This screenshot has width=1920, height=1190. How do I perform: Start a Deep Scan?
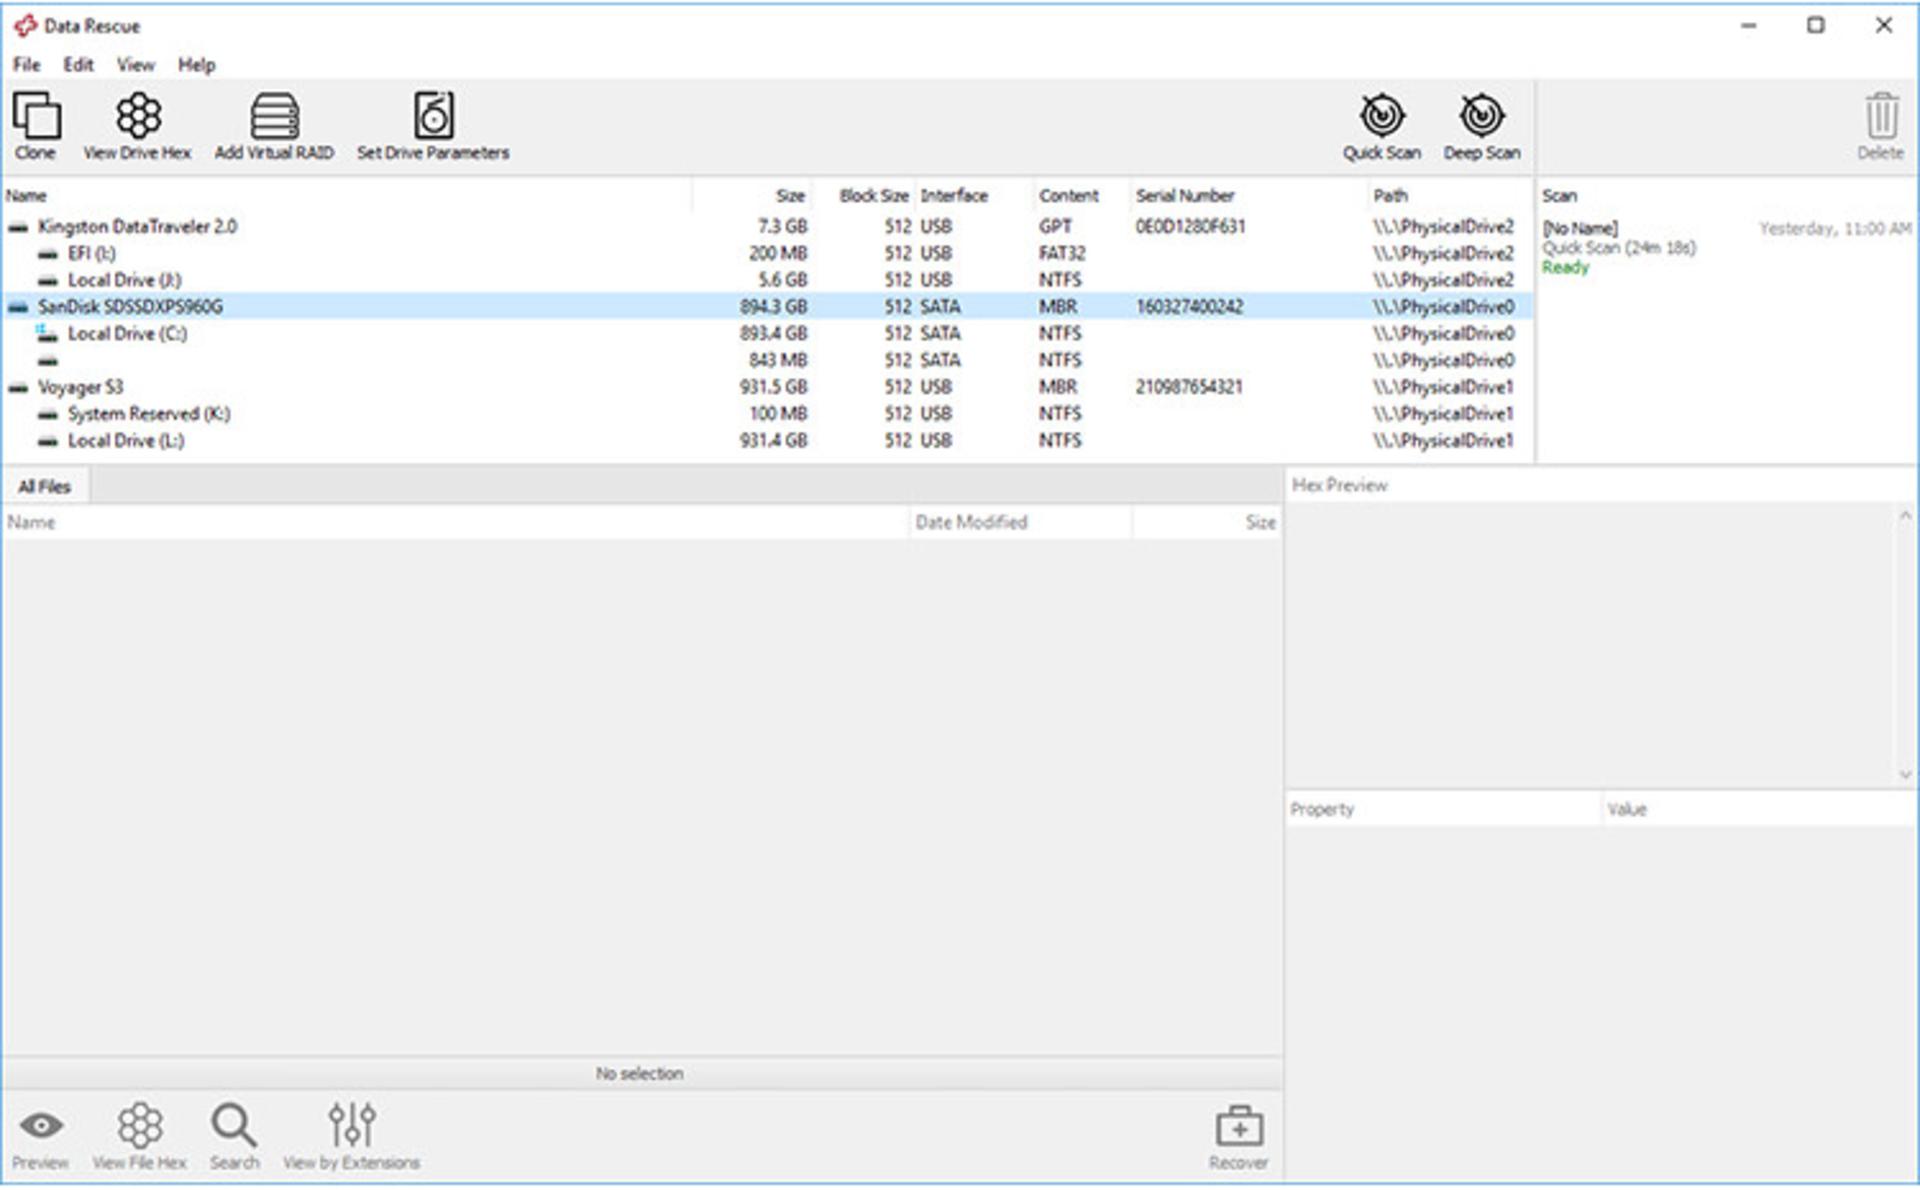(1481, 116)
